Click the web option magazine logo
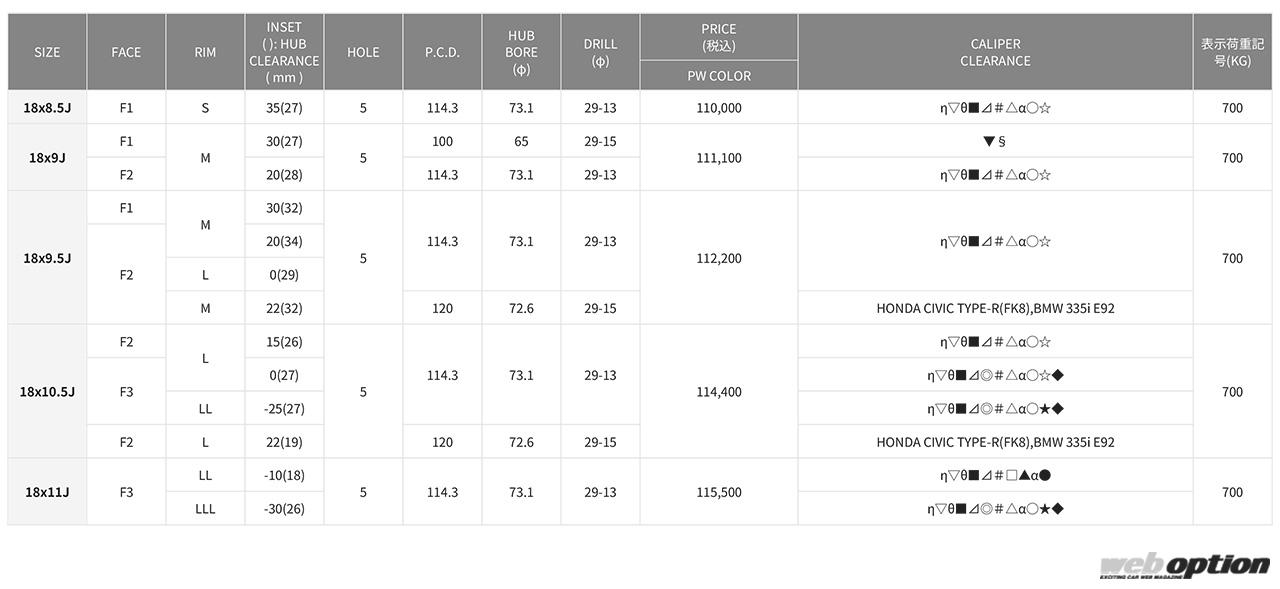The width and height of the screenshot is (1280, 589). click(x=1184, y=566)
